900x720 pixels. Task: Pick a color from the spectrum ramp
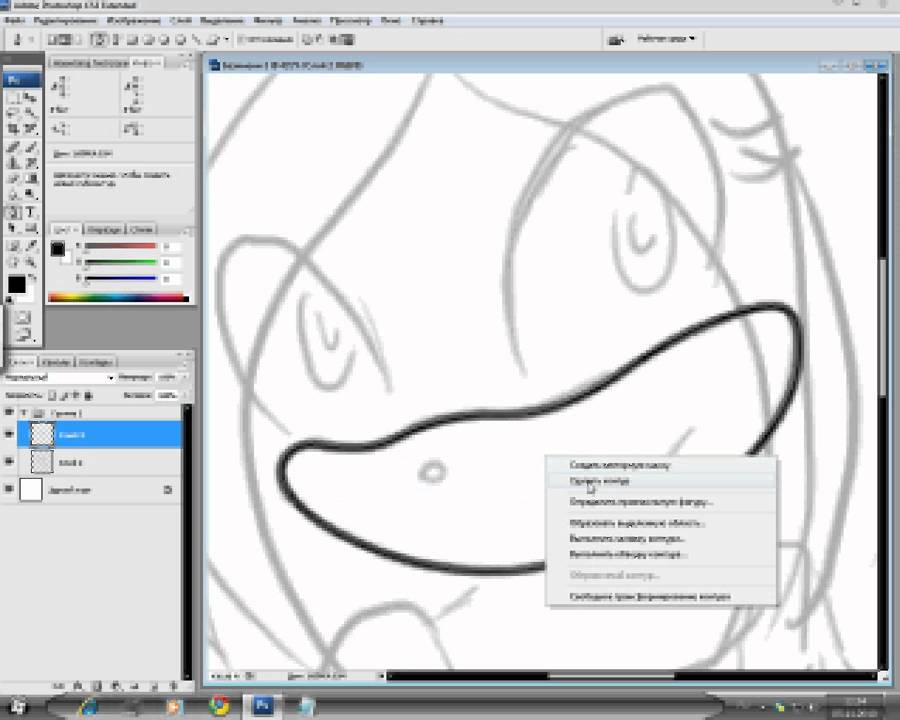[x=118, y=297]
